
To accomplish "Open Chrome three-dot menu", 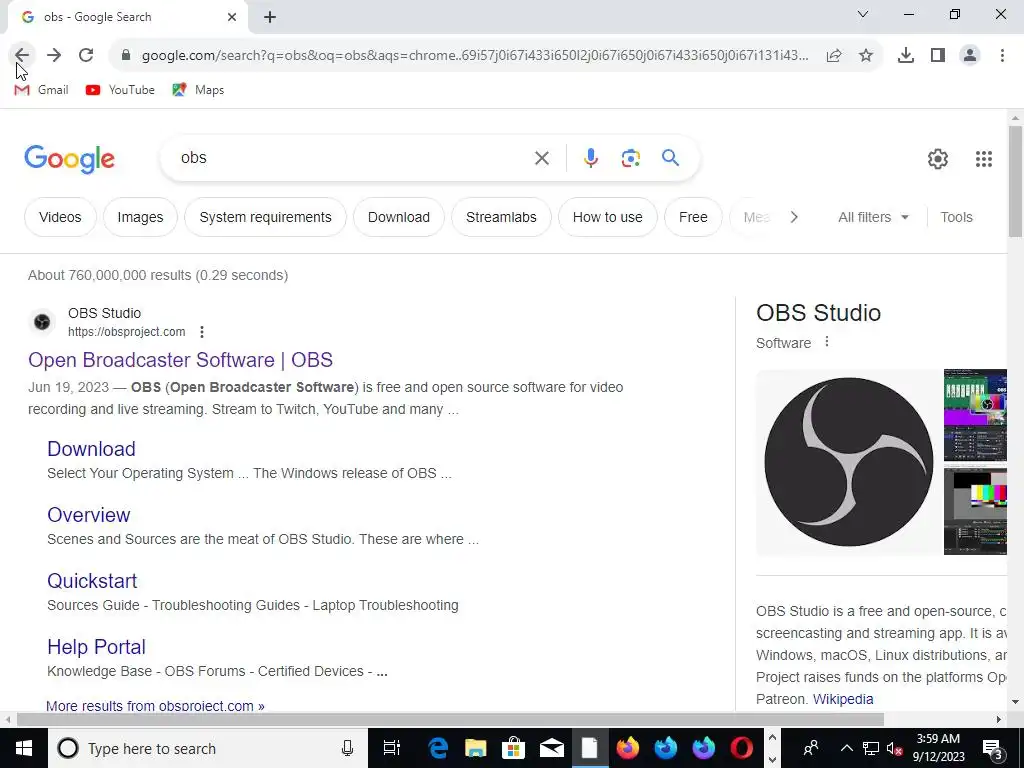I will coord(1002,56).
